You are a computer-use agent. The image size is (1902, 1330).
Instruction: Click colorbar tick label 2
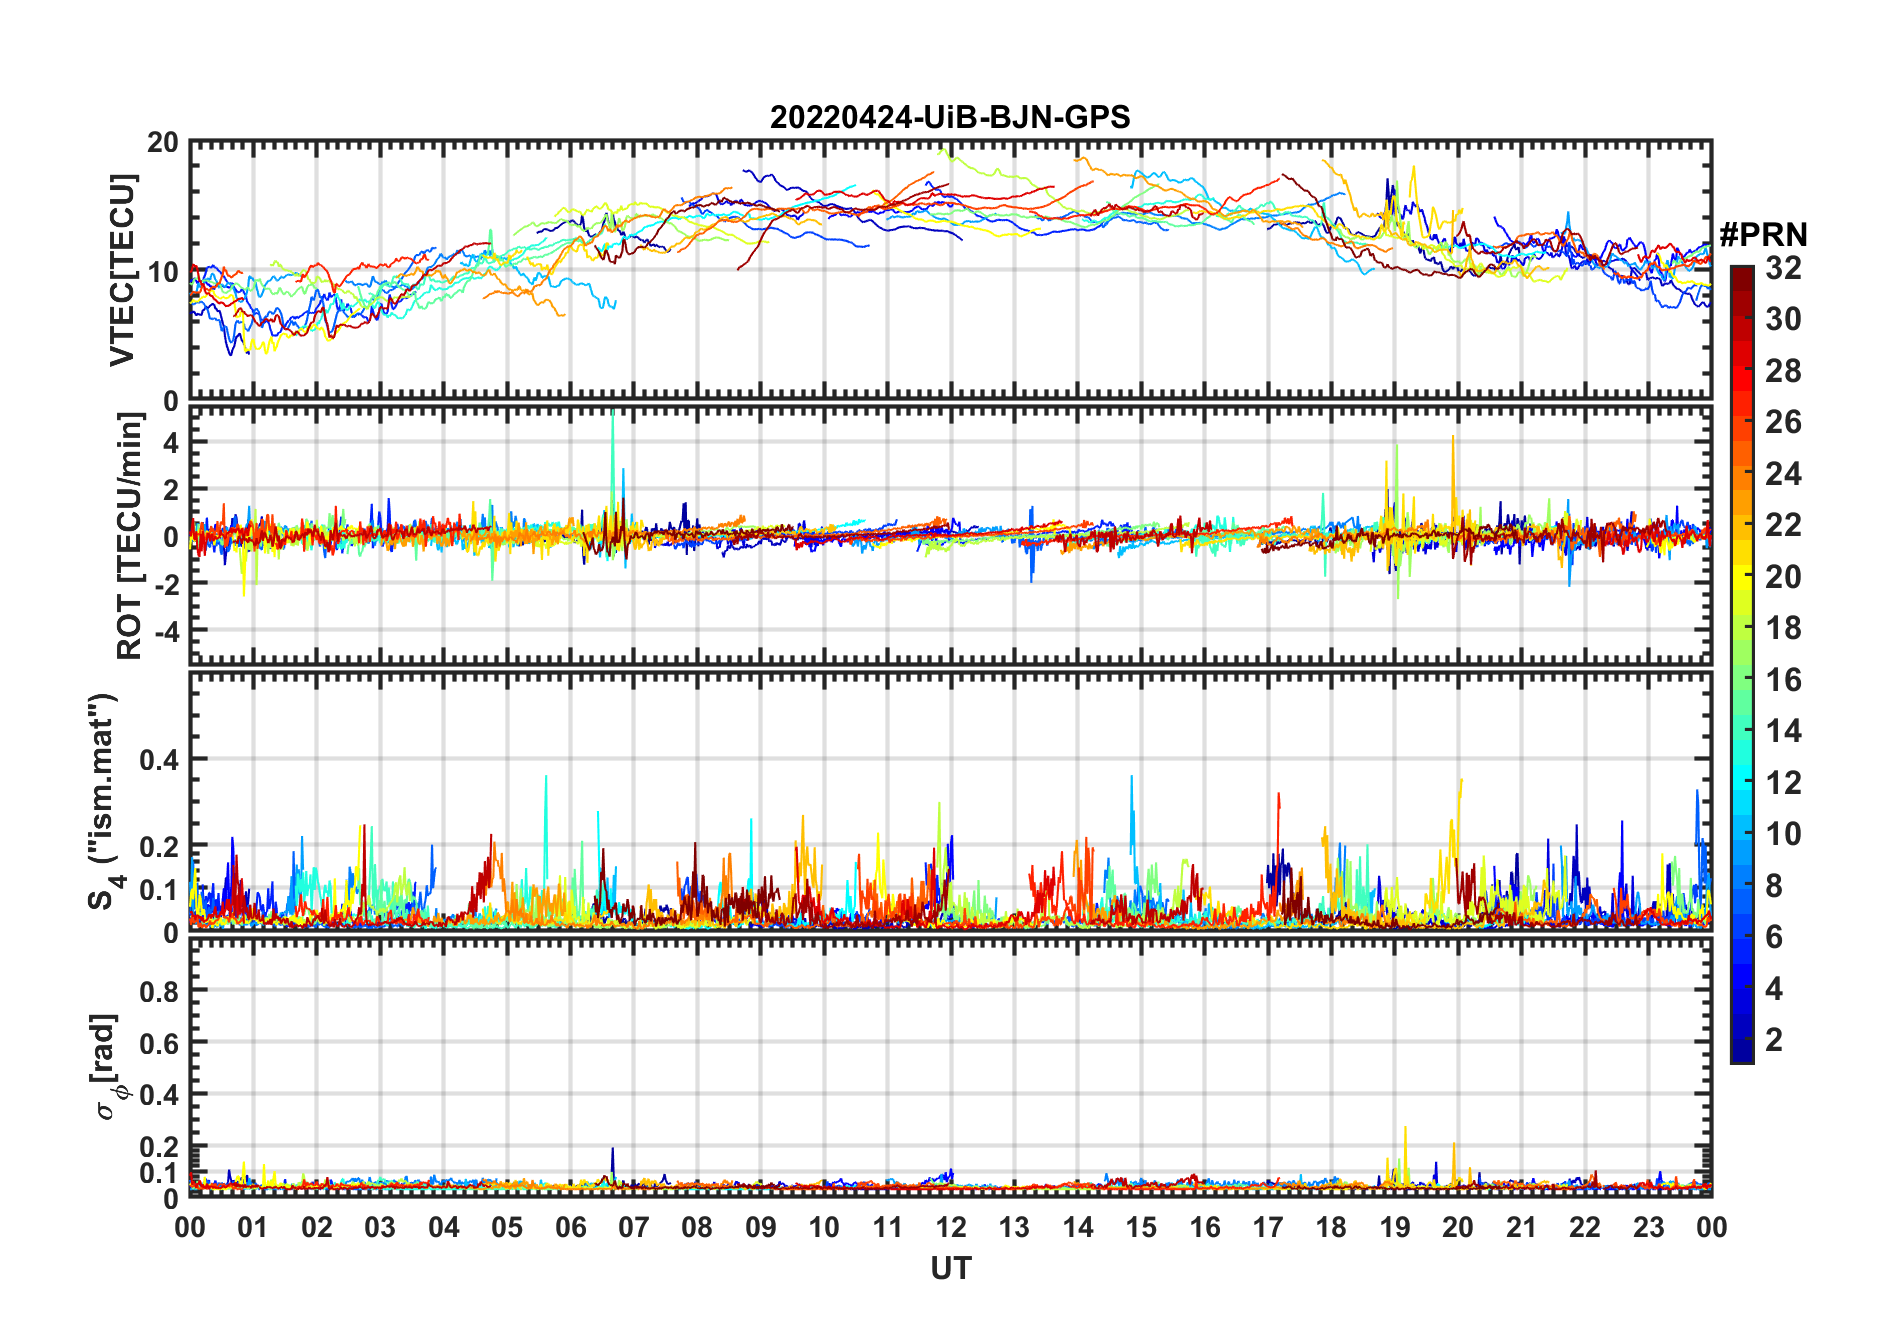(1774, 1040)
